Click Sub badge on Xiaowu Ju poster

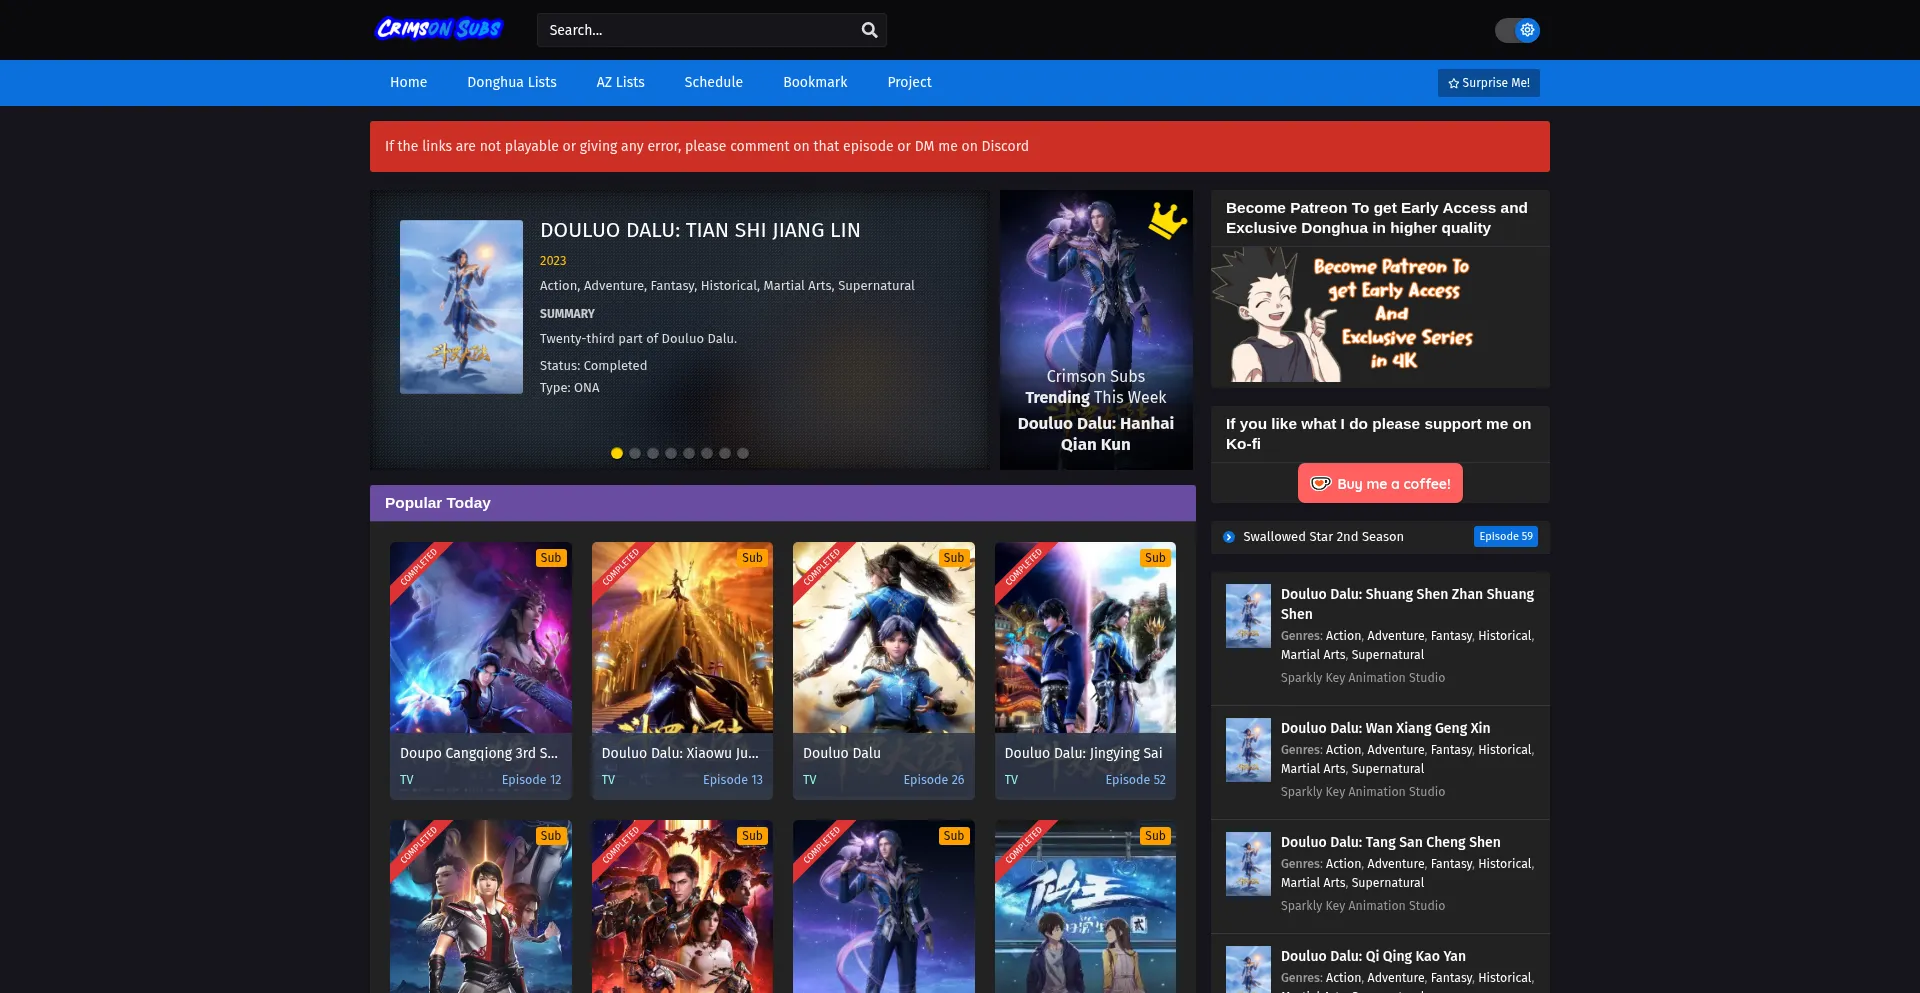pyautogui.click(x=752, y=558)
